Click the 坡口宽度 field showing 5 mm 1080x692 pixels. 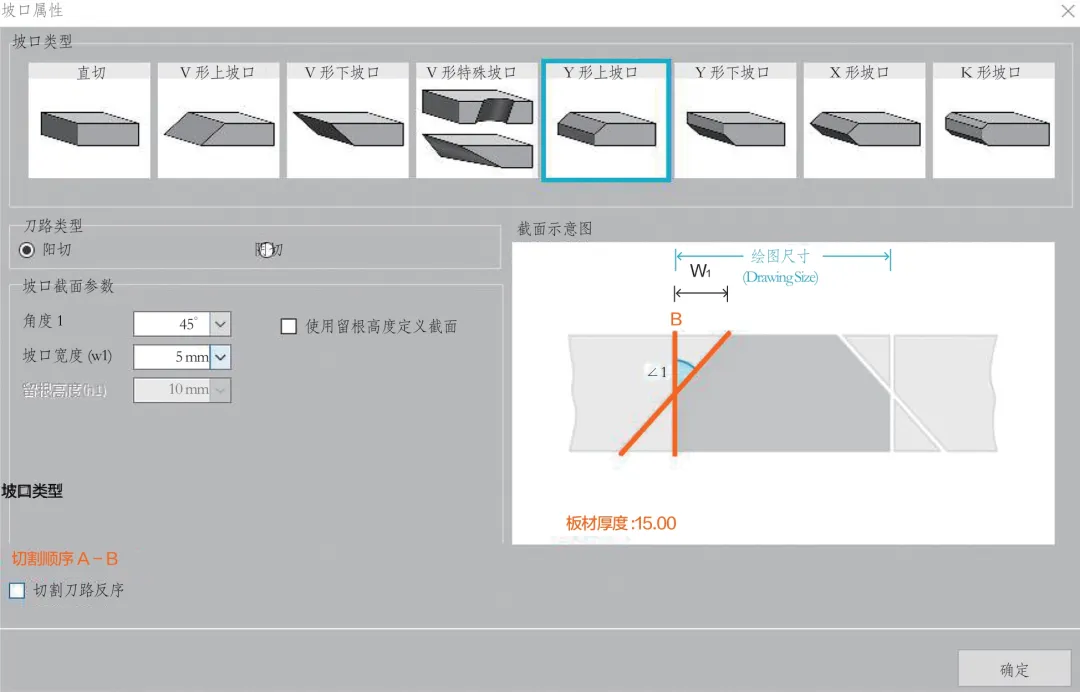tap(171, 357)
